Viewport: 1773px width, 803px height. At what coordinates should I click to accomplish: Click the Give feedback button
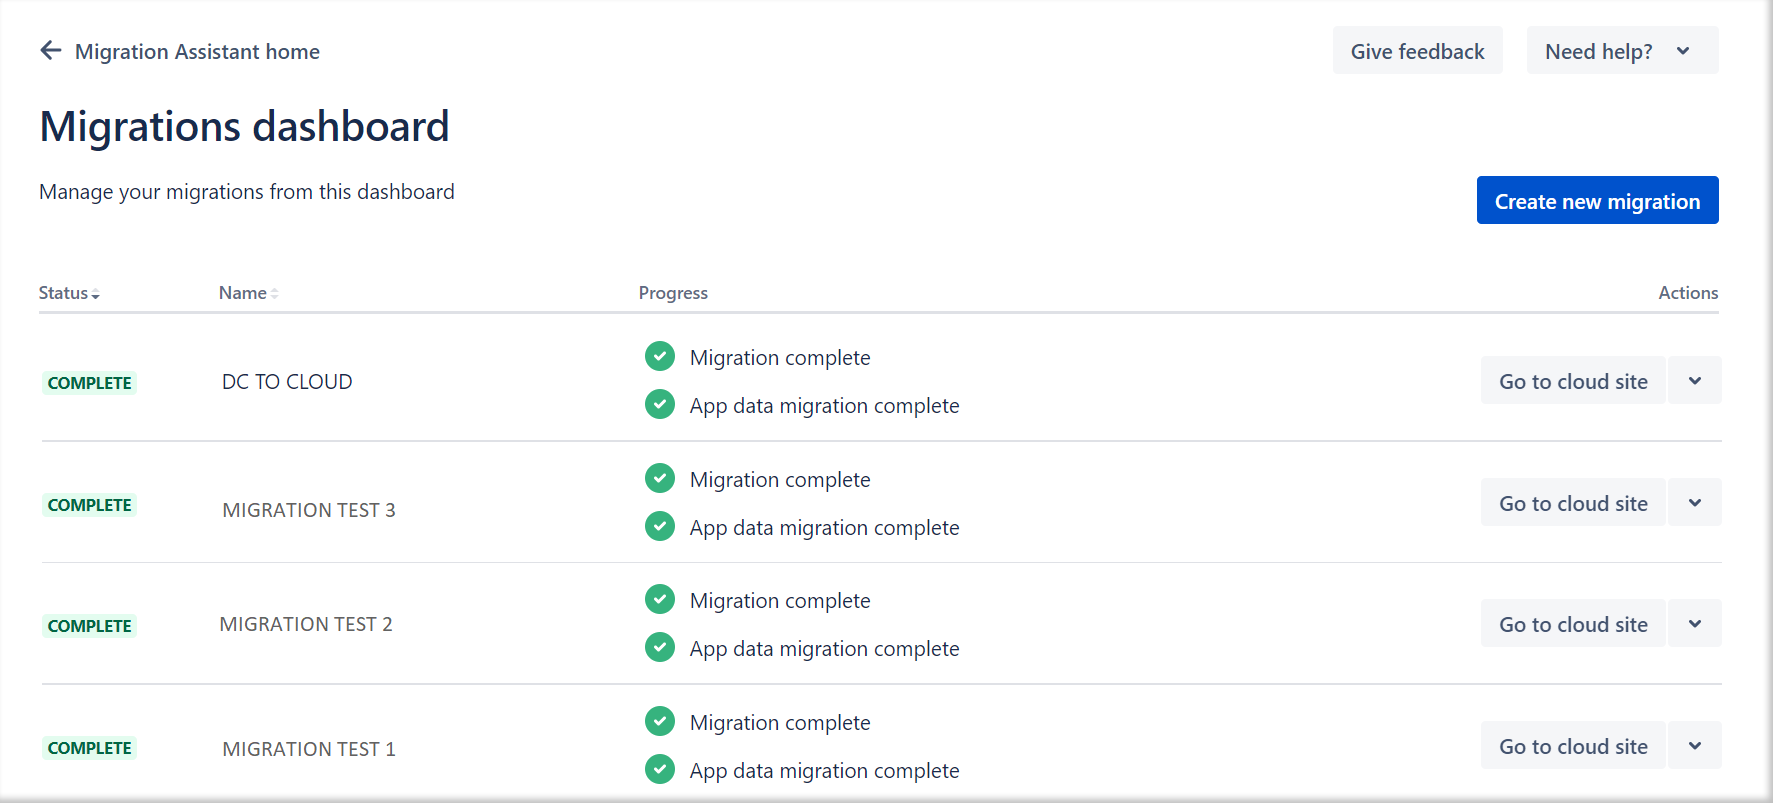[1417, 51]
